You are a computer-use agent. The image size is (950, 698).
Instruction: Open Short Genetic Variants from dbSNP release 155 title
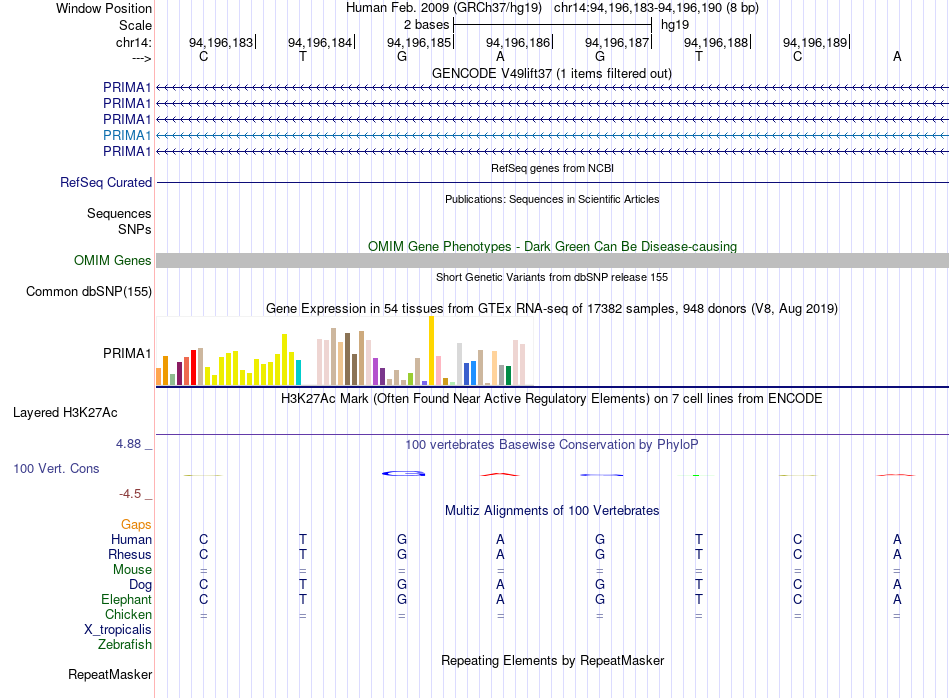pyautogui.click(x=552, y=277)
